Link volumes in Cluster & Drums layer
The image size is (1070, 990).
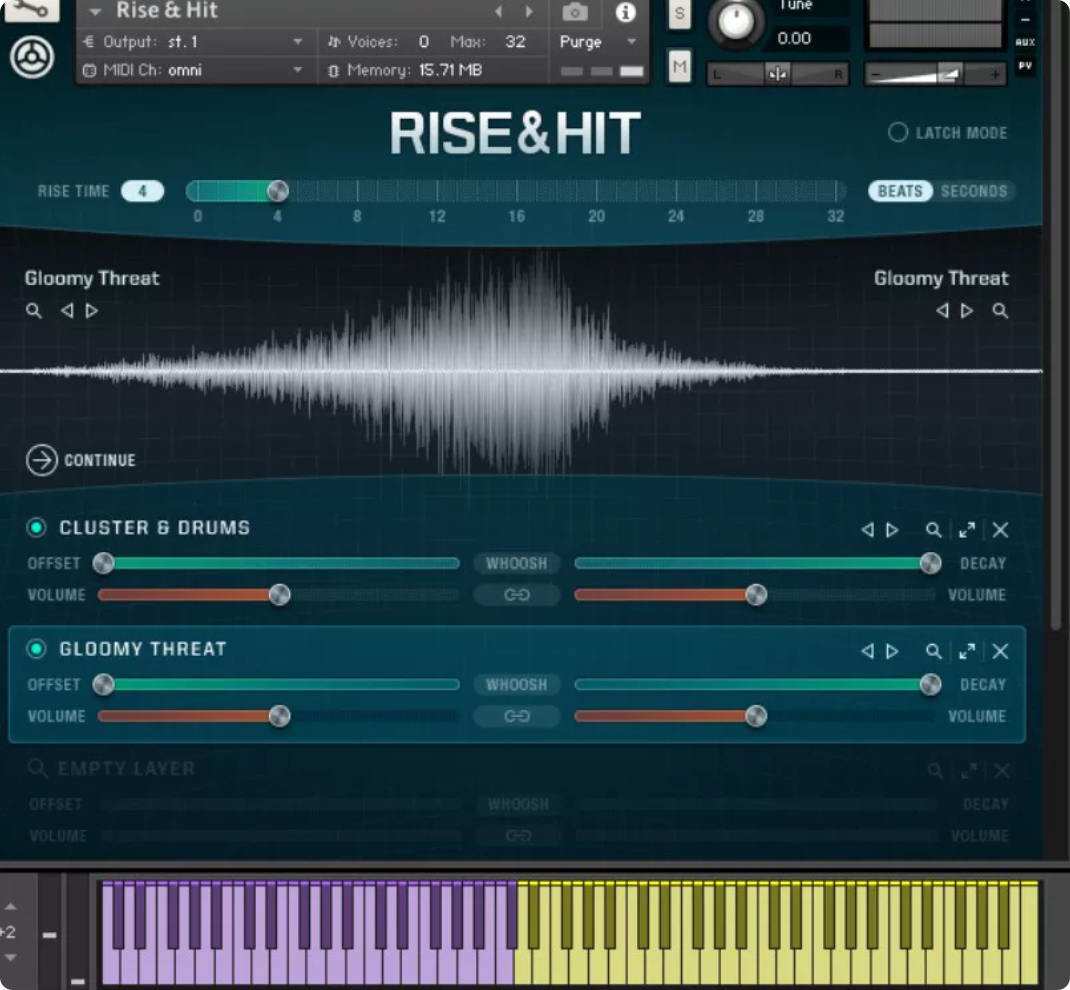point(517,595)
